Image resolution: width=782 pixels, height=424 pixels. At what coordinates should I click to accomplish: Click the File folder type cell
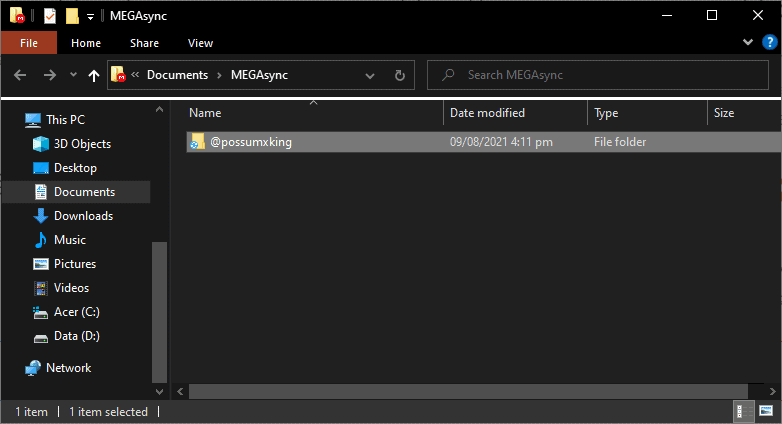620,142
